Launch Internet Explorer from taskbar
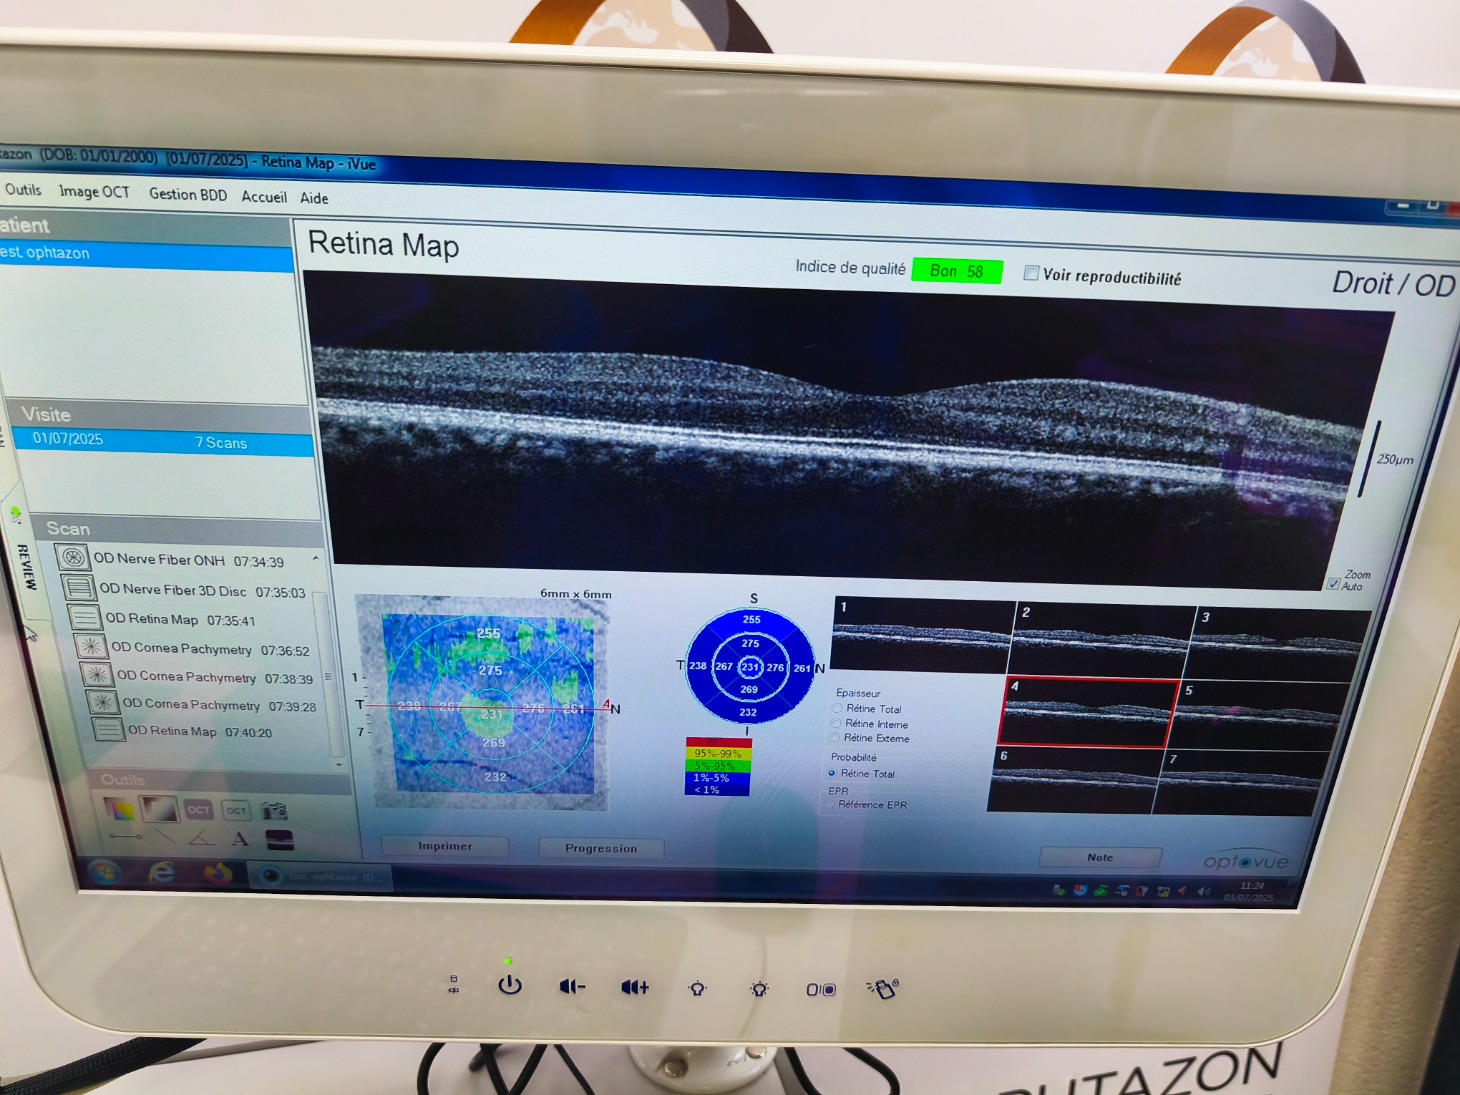This screenshot has width=1460, height=1095. point(162,874)
